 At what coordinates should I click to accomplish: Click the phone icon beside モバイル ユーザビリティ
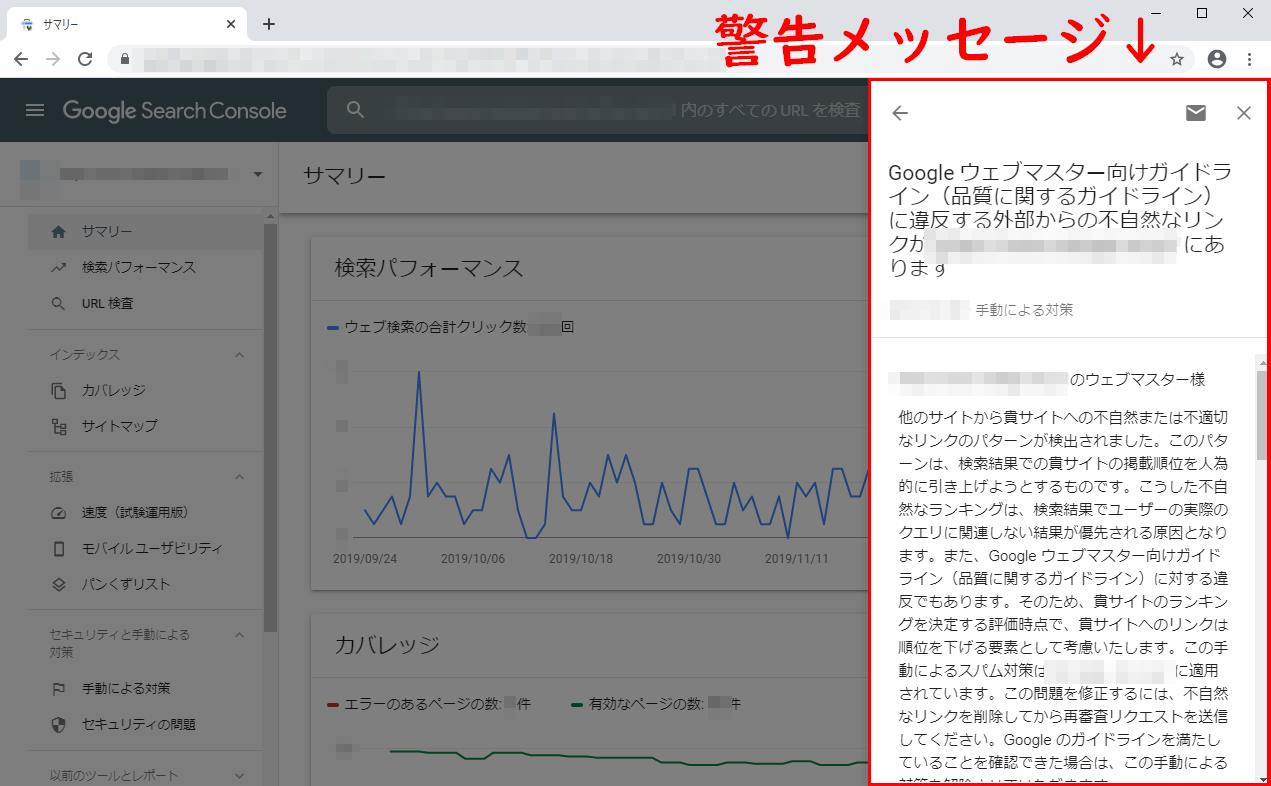point(59,548)
